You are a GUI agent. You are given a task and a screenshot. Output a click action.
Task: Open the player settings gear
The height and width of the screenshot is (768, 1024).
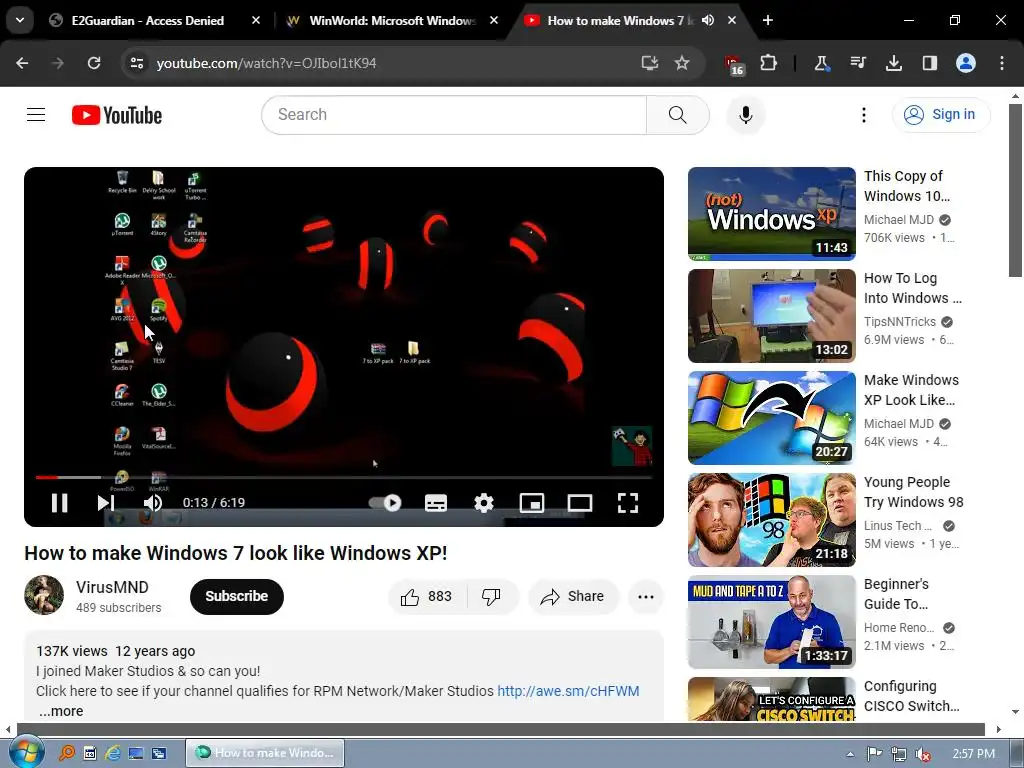483,503
